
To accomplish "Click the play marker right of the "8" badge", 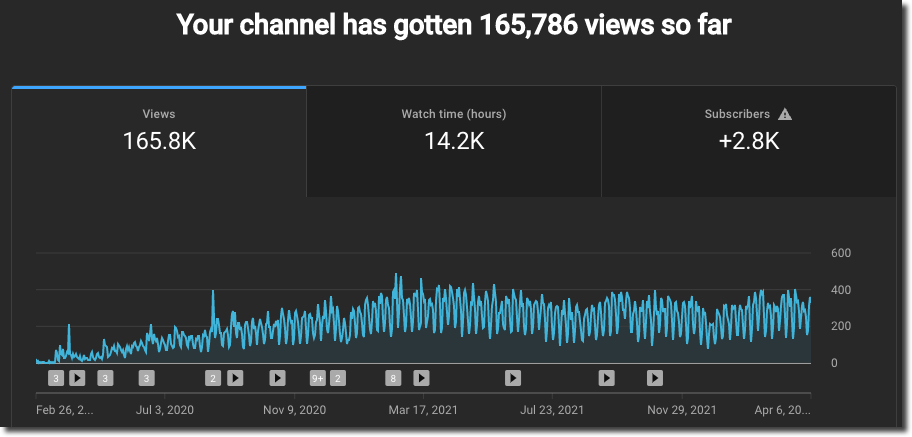I will (x=421, y=378).
